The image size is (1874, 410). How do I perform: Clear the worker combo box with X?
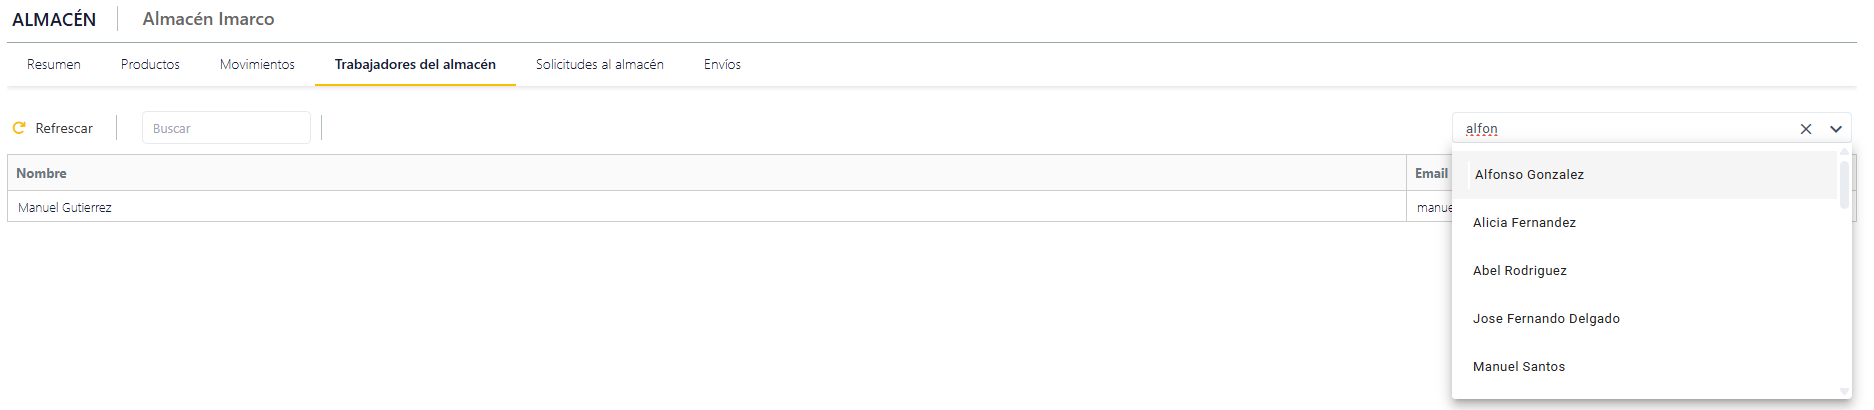1806,129
